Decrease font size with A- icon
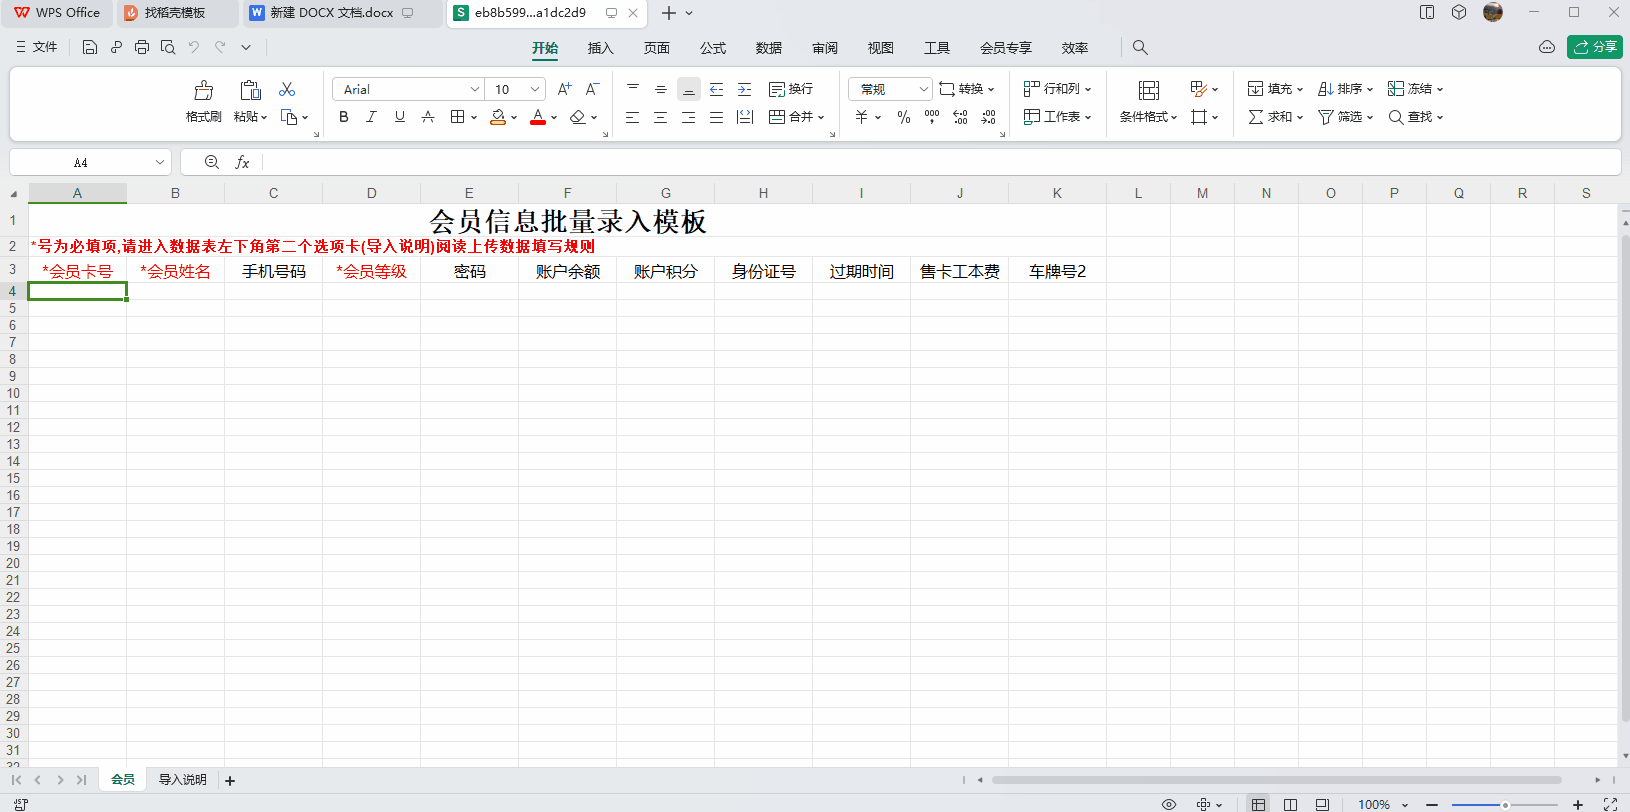The width and height of the screenshot is (1630, 812). pyautogui.click(x=592, y=89)
